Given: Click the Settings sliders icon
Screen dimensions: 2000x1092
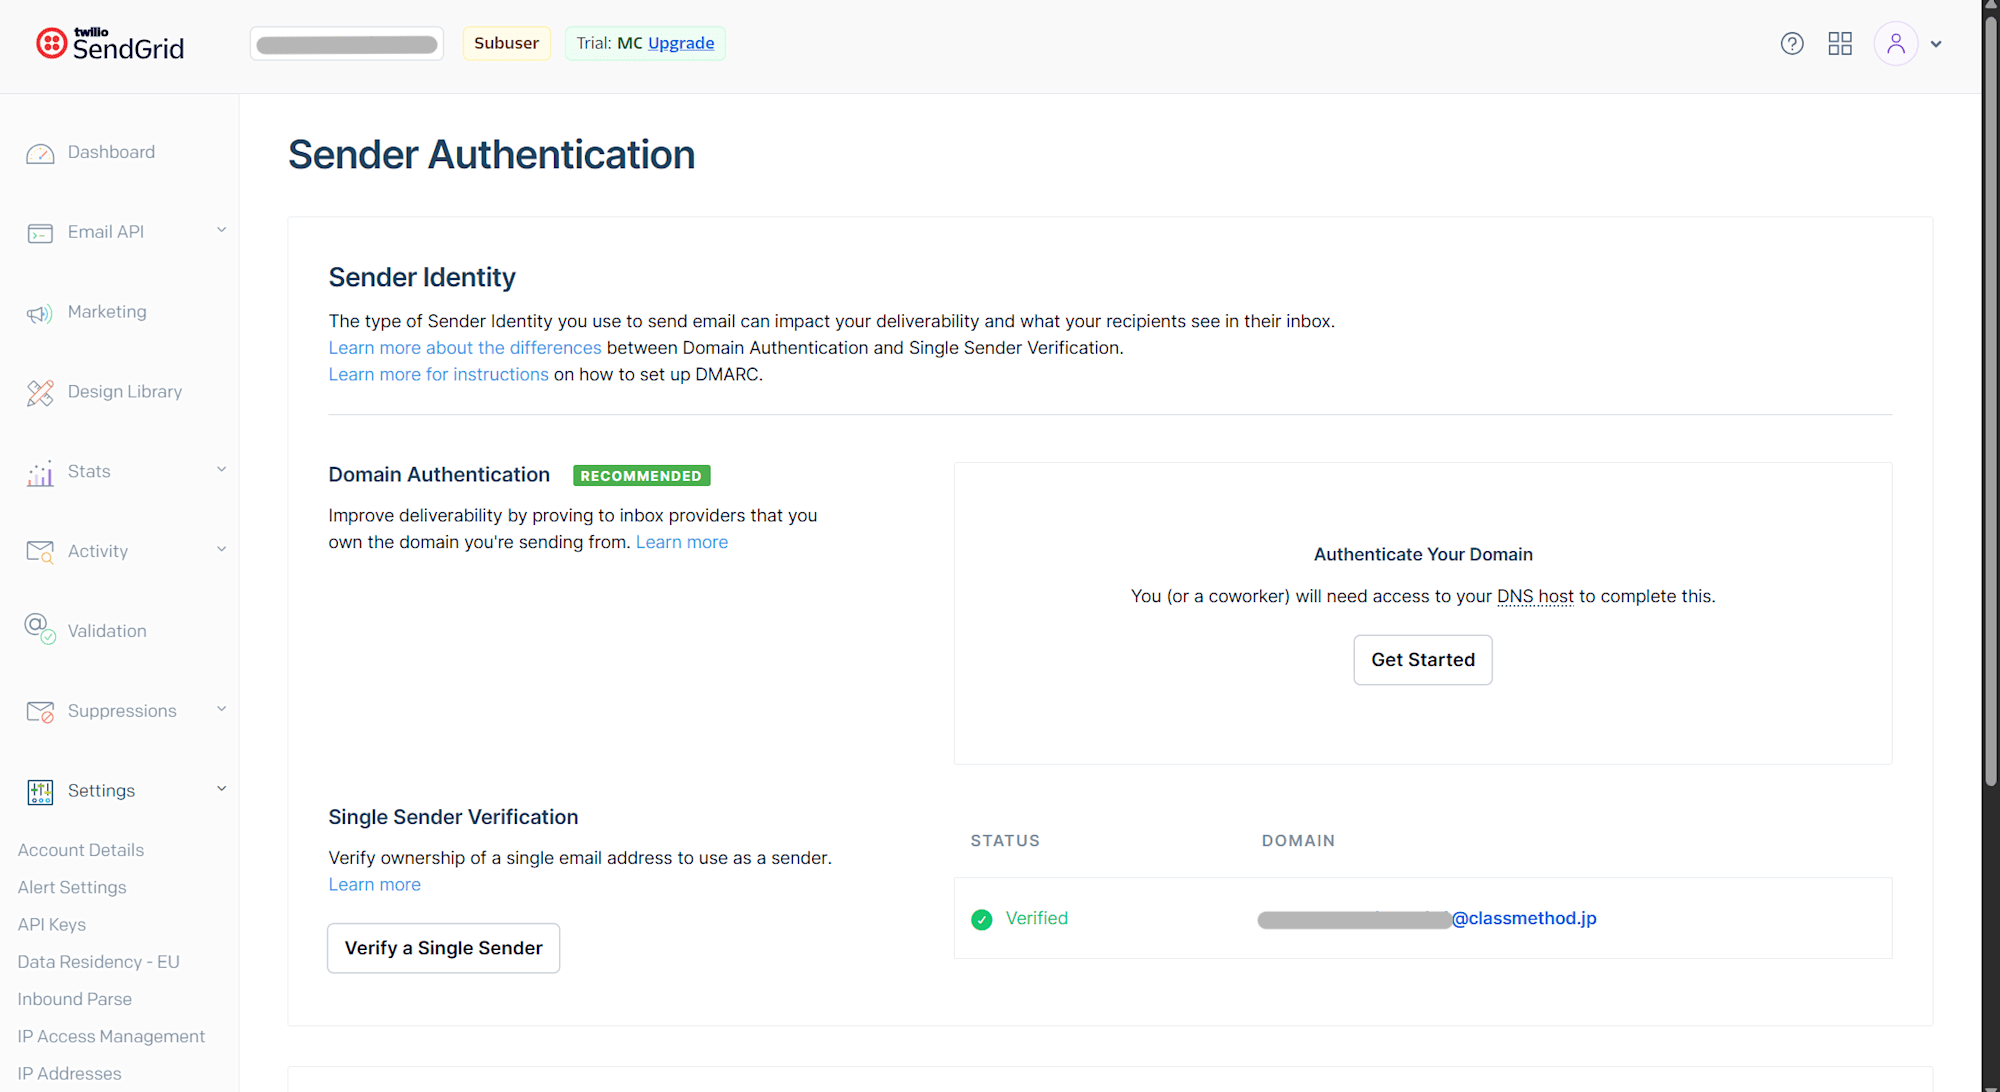Looking at the screenshot, I should tap(40, 792).
